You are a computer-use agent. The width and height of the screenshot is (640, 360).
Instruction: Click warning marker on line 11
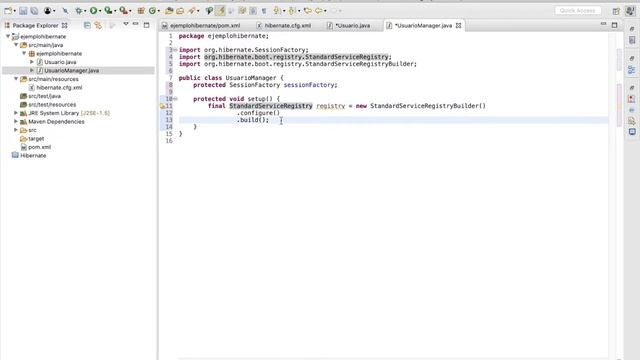[162, 106]
